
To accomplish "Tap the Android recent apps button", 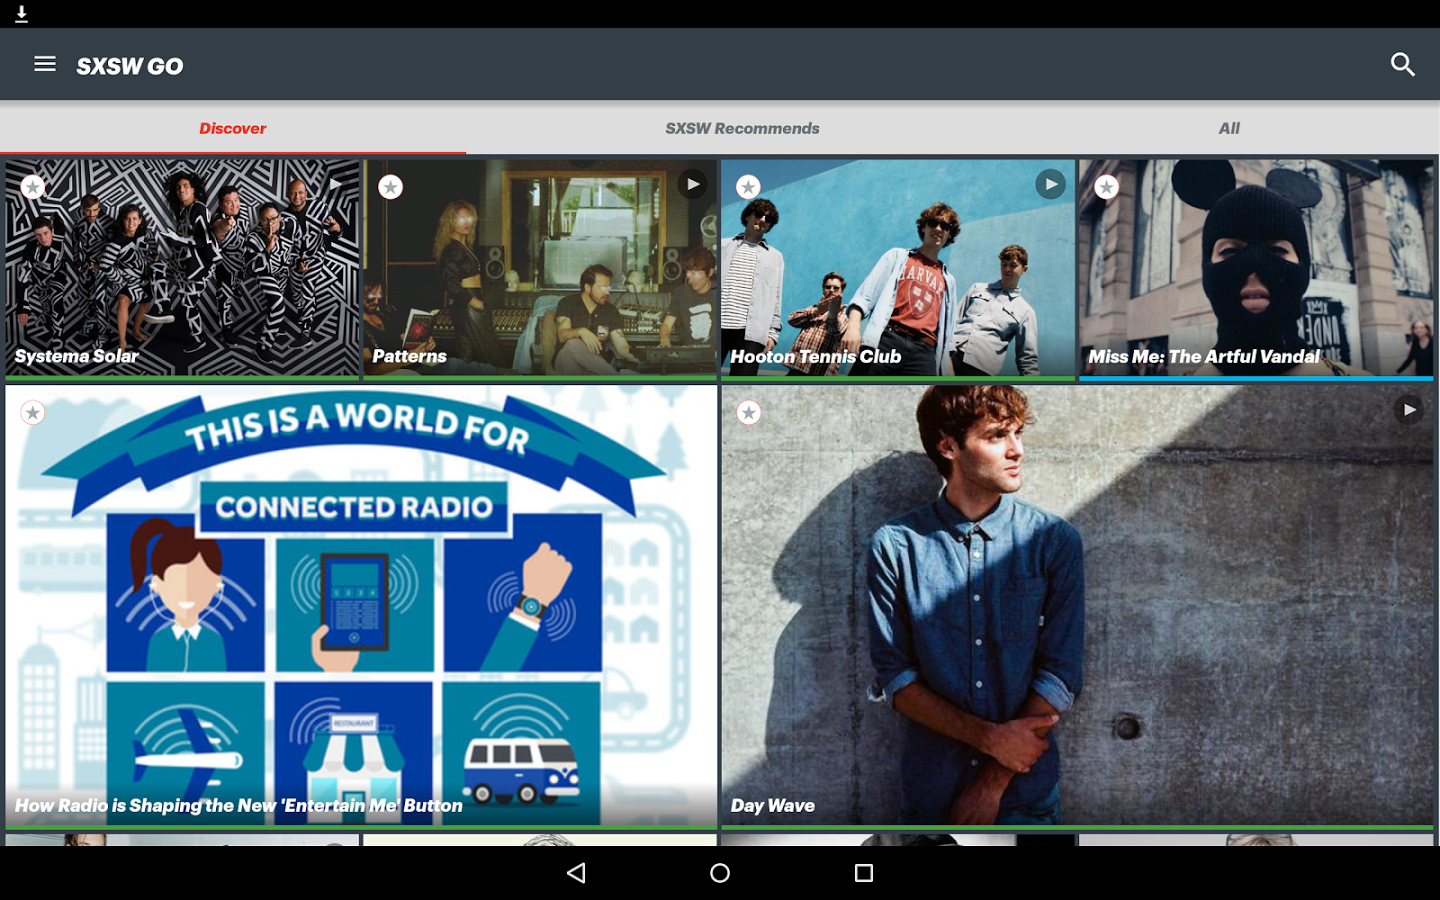I will 864,873.
